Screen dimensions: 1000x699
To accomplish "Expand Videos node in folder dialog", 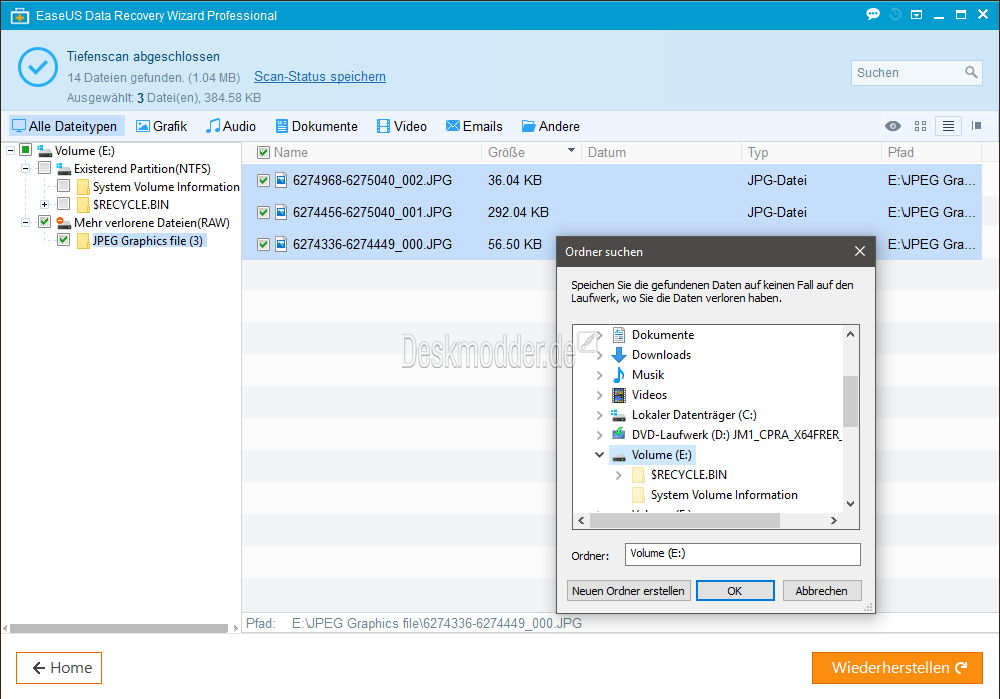I will pos(599,395).
